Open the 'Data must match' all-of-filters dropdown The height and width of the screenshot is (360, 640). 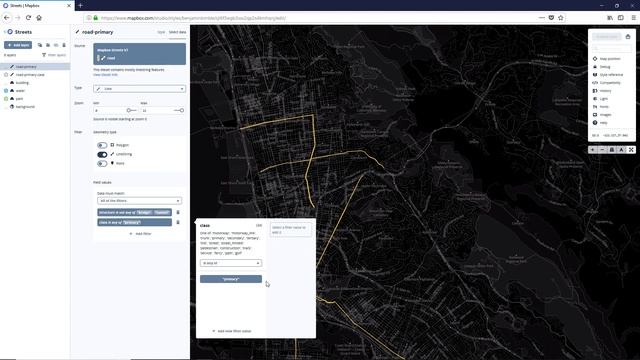tap(139, 201)
